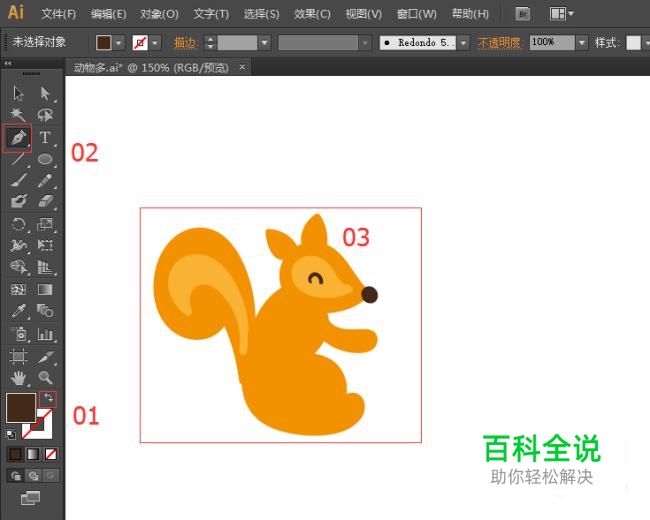
Task: Reset to default fill and stroke
Action: [x=11, y=434]
